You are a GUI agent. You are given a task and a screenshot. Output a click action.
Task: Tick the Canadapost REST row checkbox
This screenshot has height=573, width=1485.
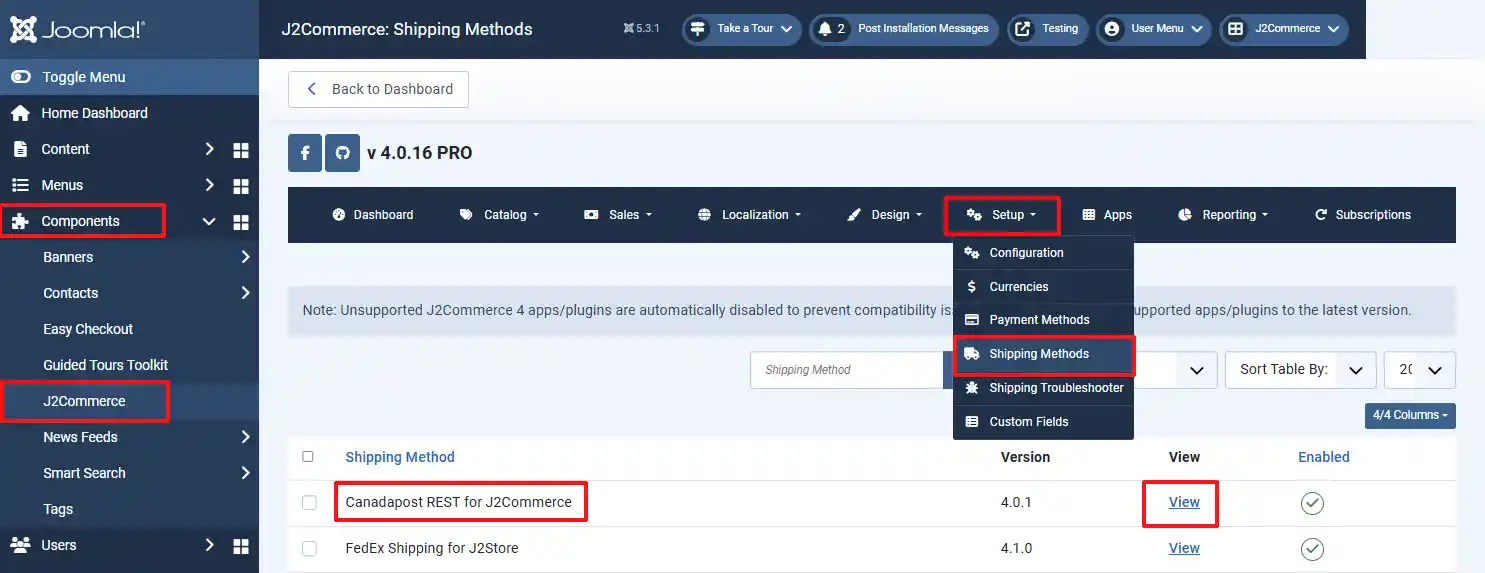309,502
